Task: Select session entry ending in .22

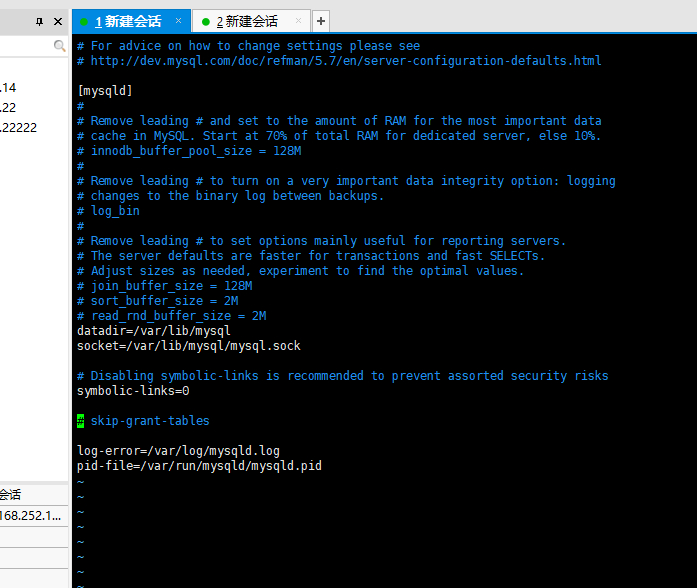Action: pyautogui.click(x=8, y=108)
